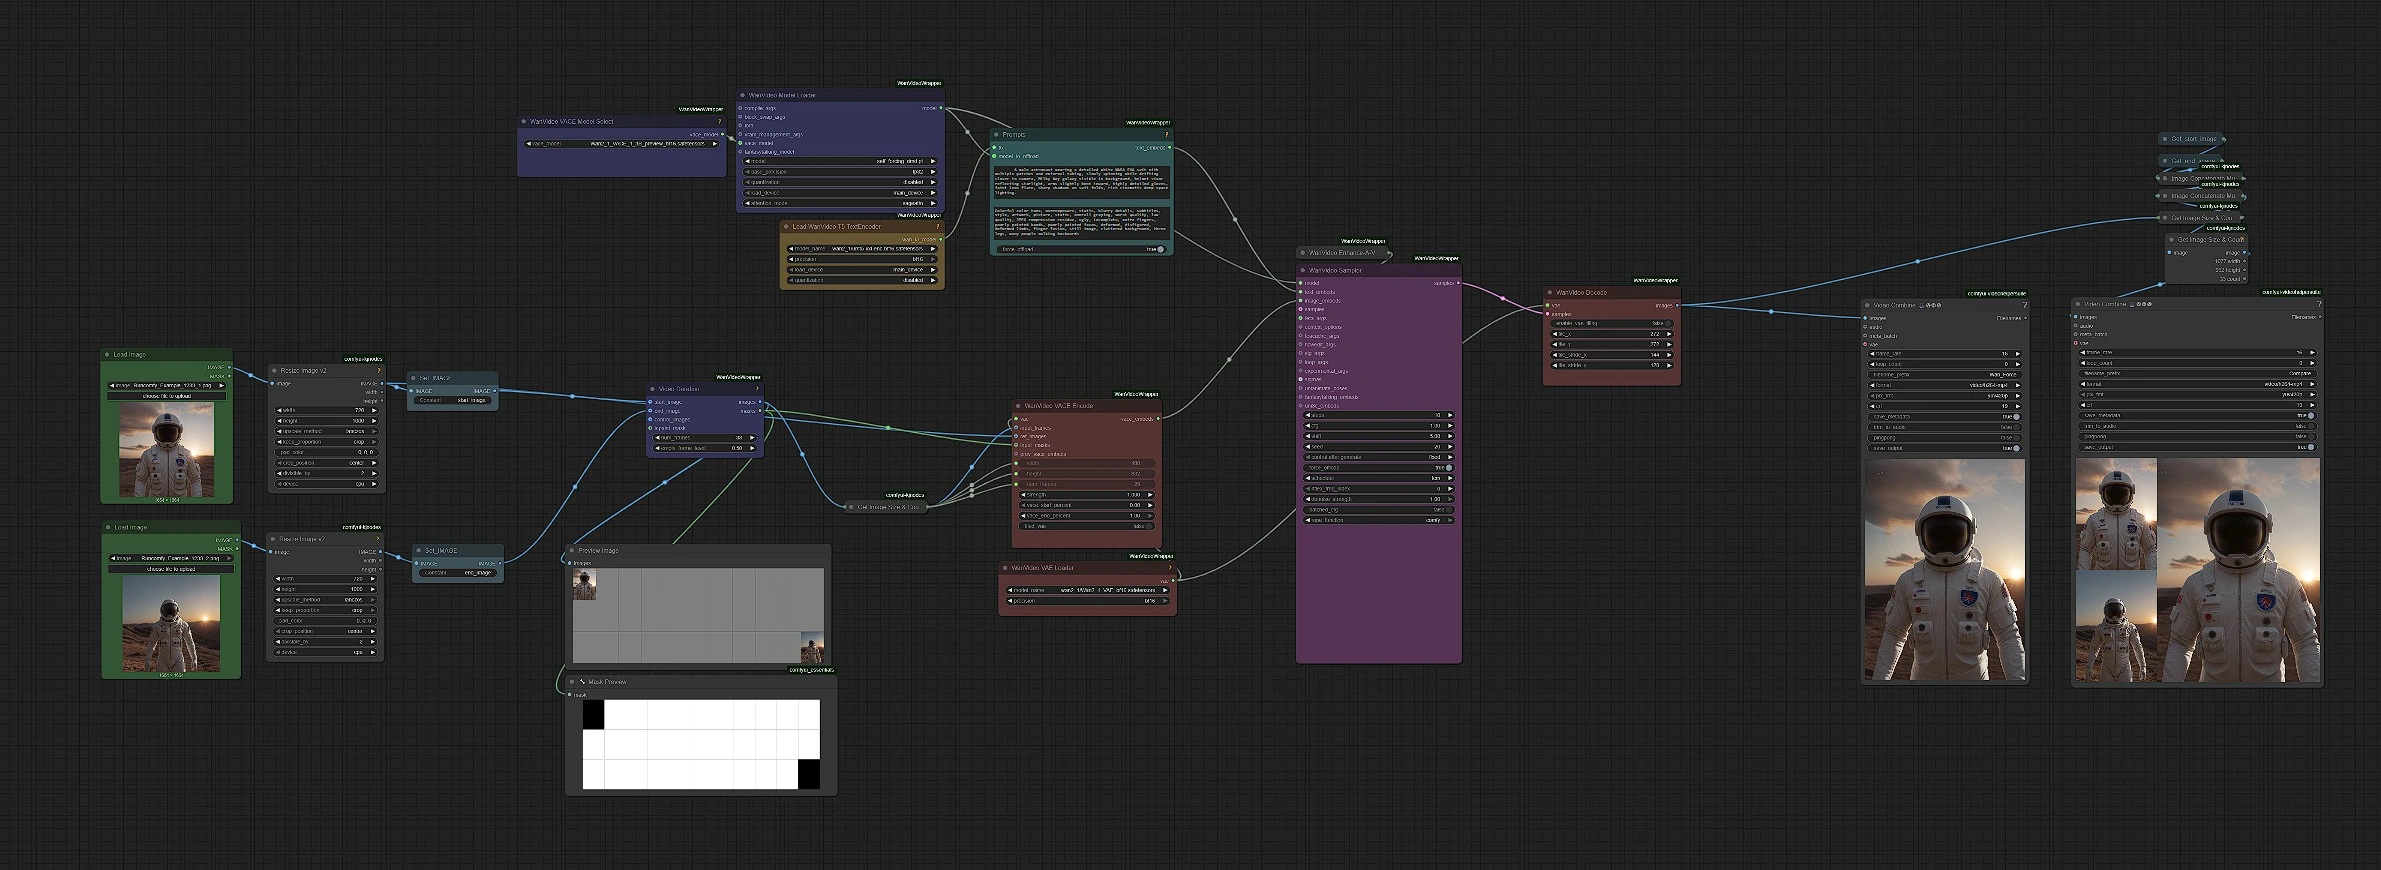Open base_precision dropdown in WanVideo Model Loader
Viewport: 2381px width, 870px height.
(x=840, y=171)
